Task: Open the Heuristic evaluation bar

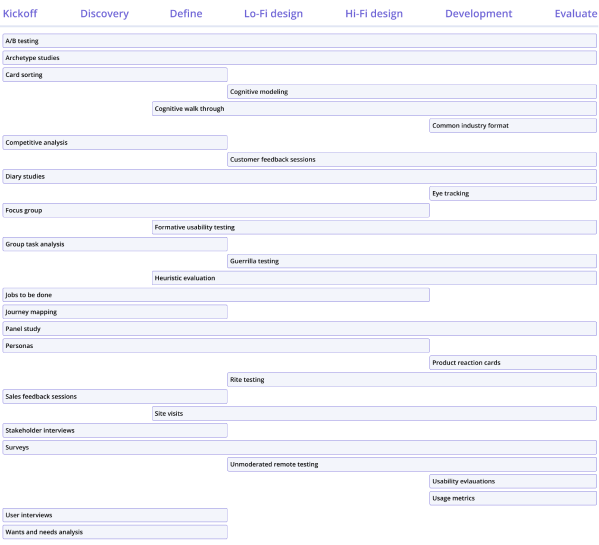Action: [x=374, y=278]
